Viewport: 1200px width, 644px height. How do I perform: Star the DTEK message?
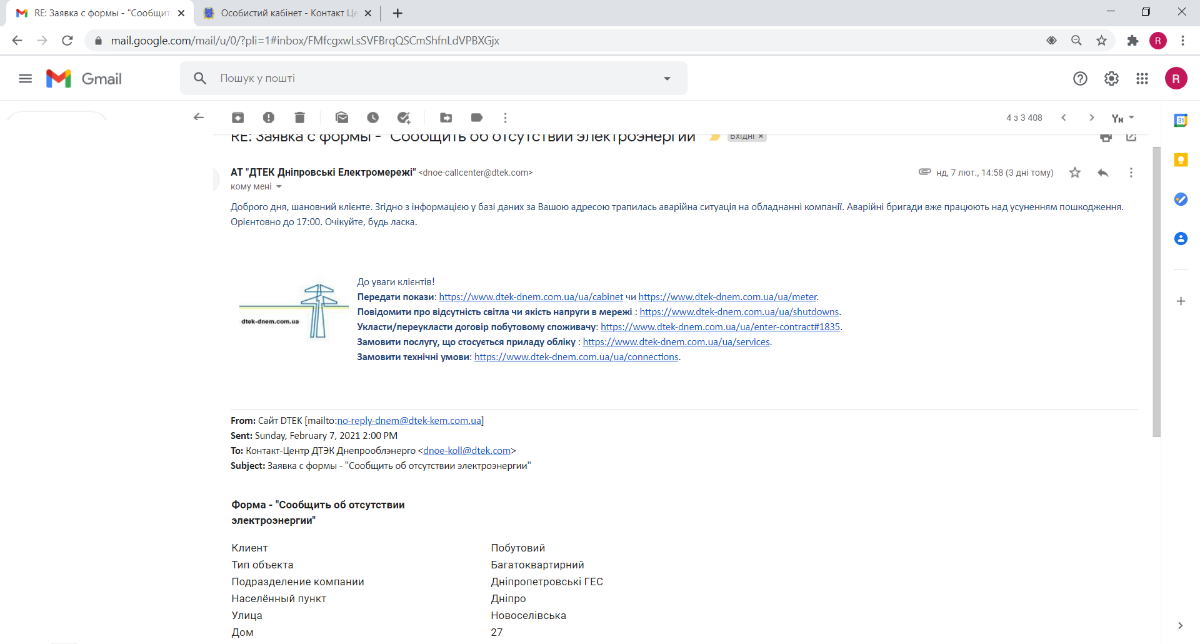[x=1075, y=172]
